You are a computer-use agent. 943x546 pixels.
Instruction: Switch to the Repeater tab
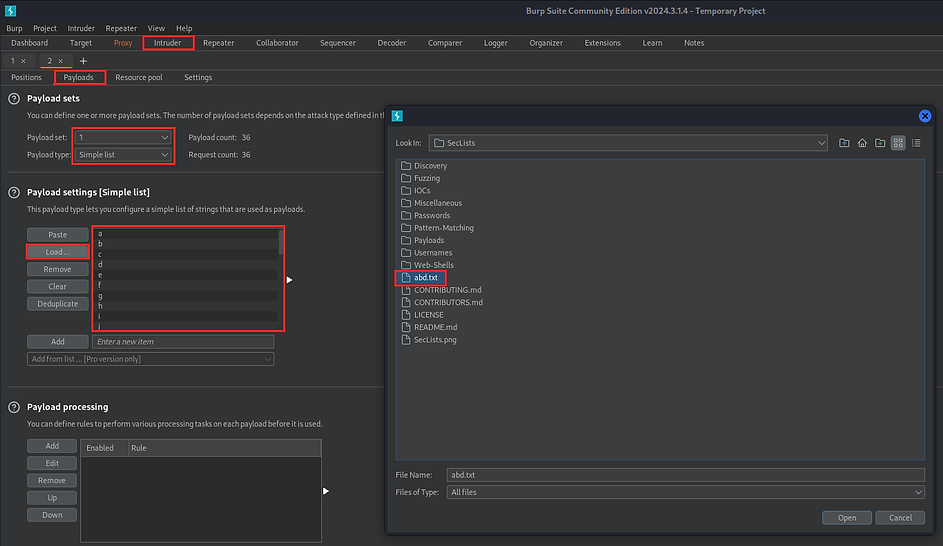pyautogui.click(x=218, y=43)
